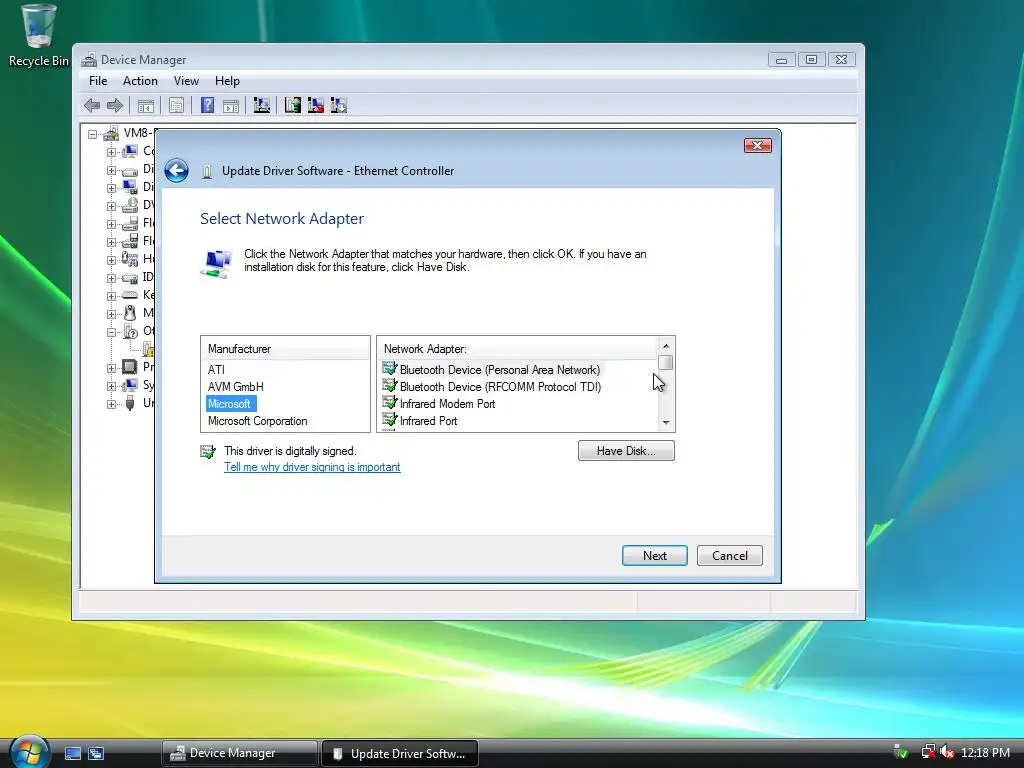1024x768 pixels.
Task: Click the USB plug icon in the tree
Action: 130,403
